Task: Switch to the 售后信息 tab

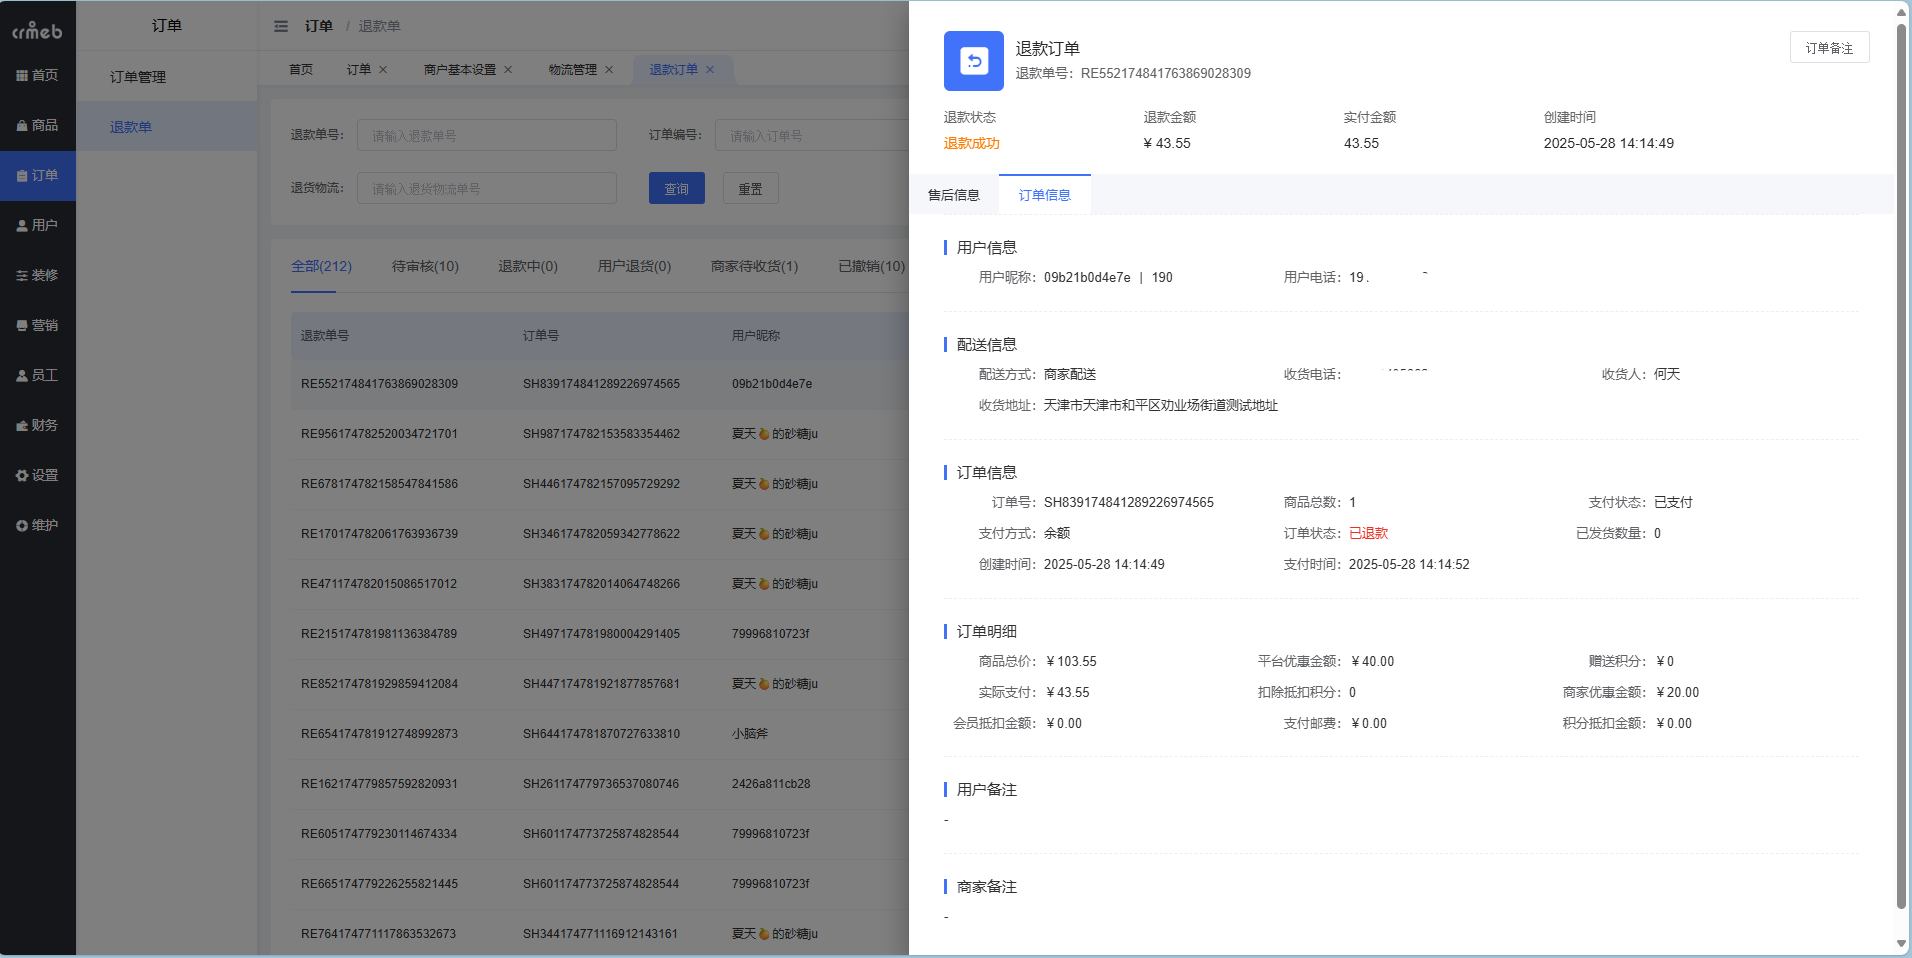Action: [x=953, y=194]
